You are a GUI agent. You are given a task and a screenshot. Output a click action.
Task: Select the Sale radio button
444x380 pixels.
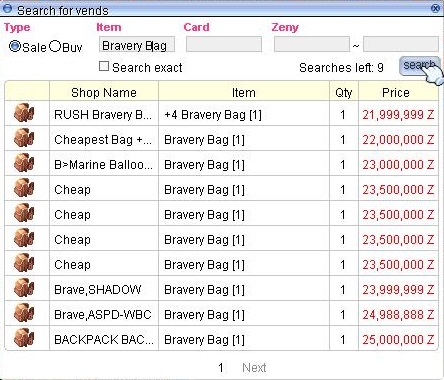pos(15,46)
